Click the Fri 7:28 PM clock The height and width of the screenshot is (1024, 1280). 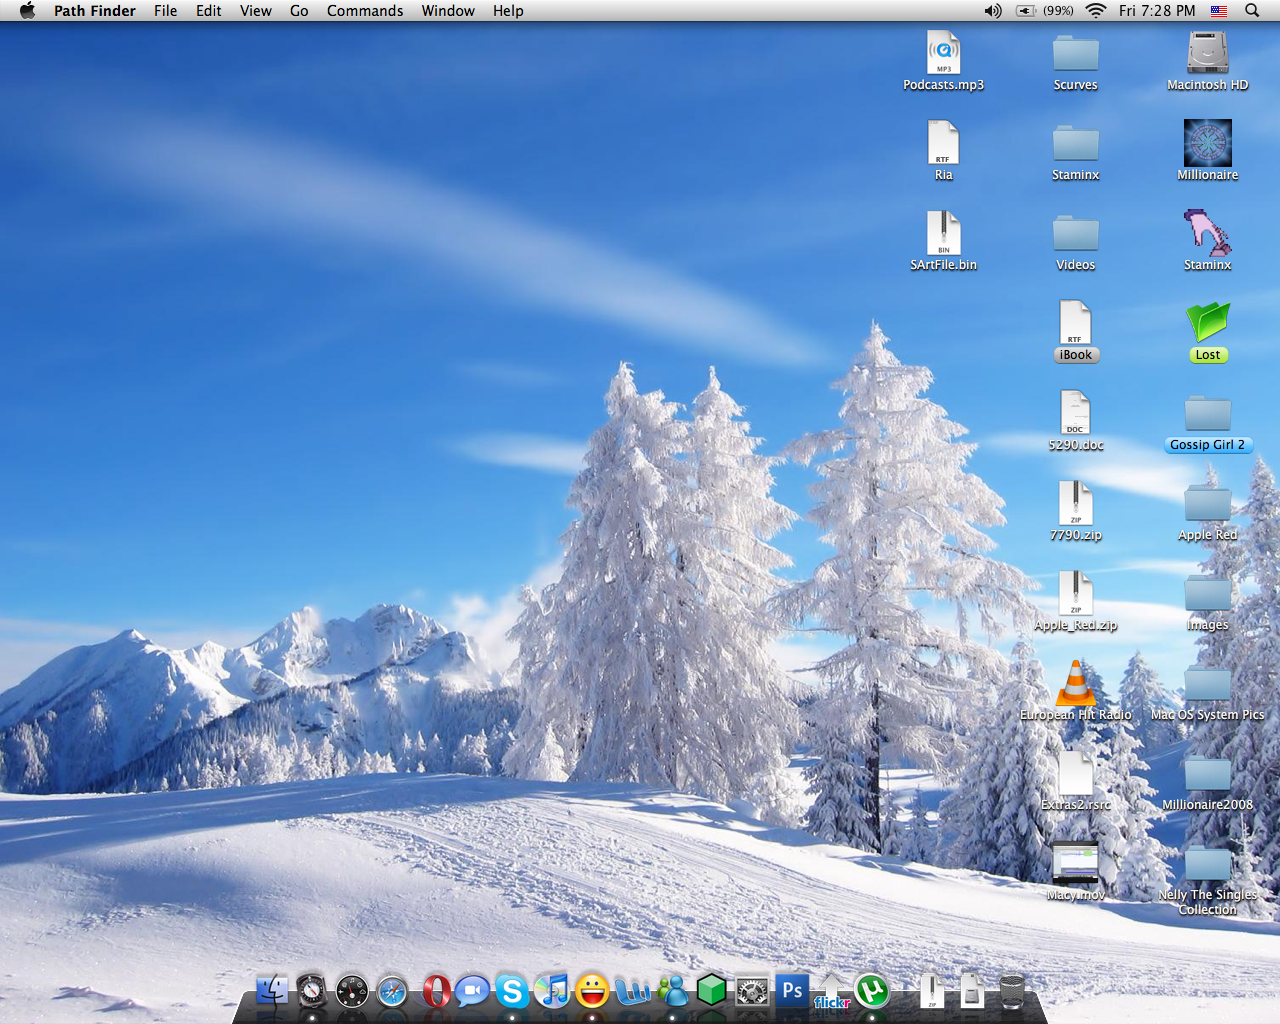point(1157,10)
